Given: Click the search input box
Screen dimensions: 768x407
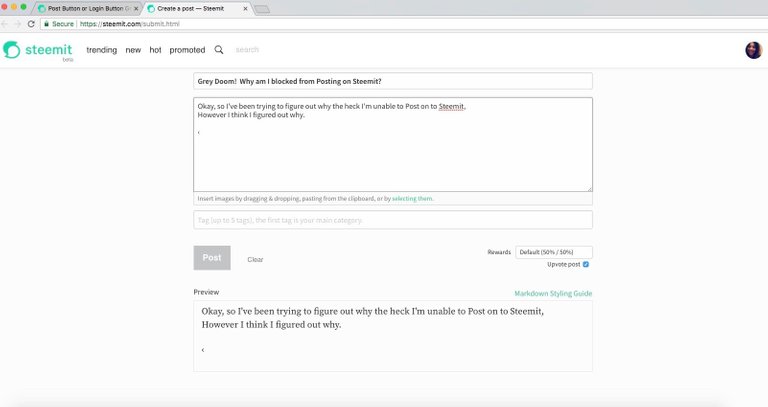Looking at the screenshot, I should pyautogui.click(x=247, y=50).
